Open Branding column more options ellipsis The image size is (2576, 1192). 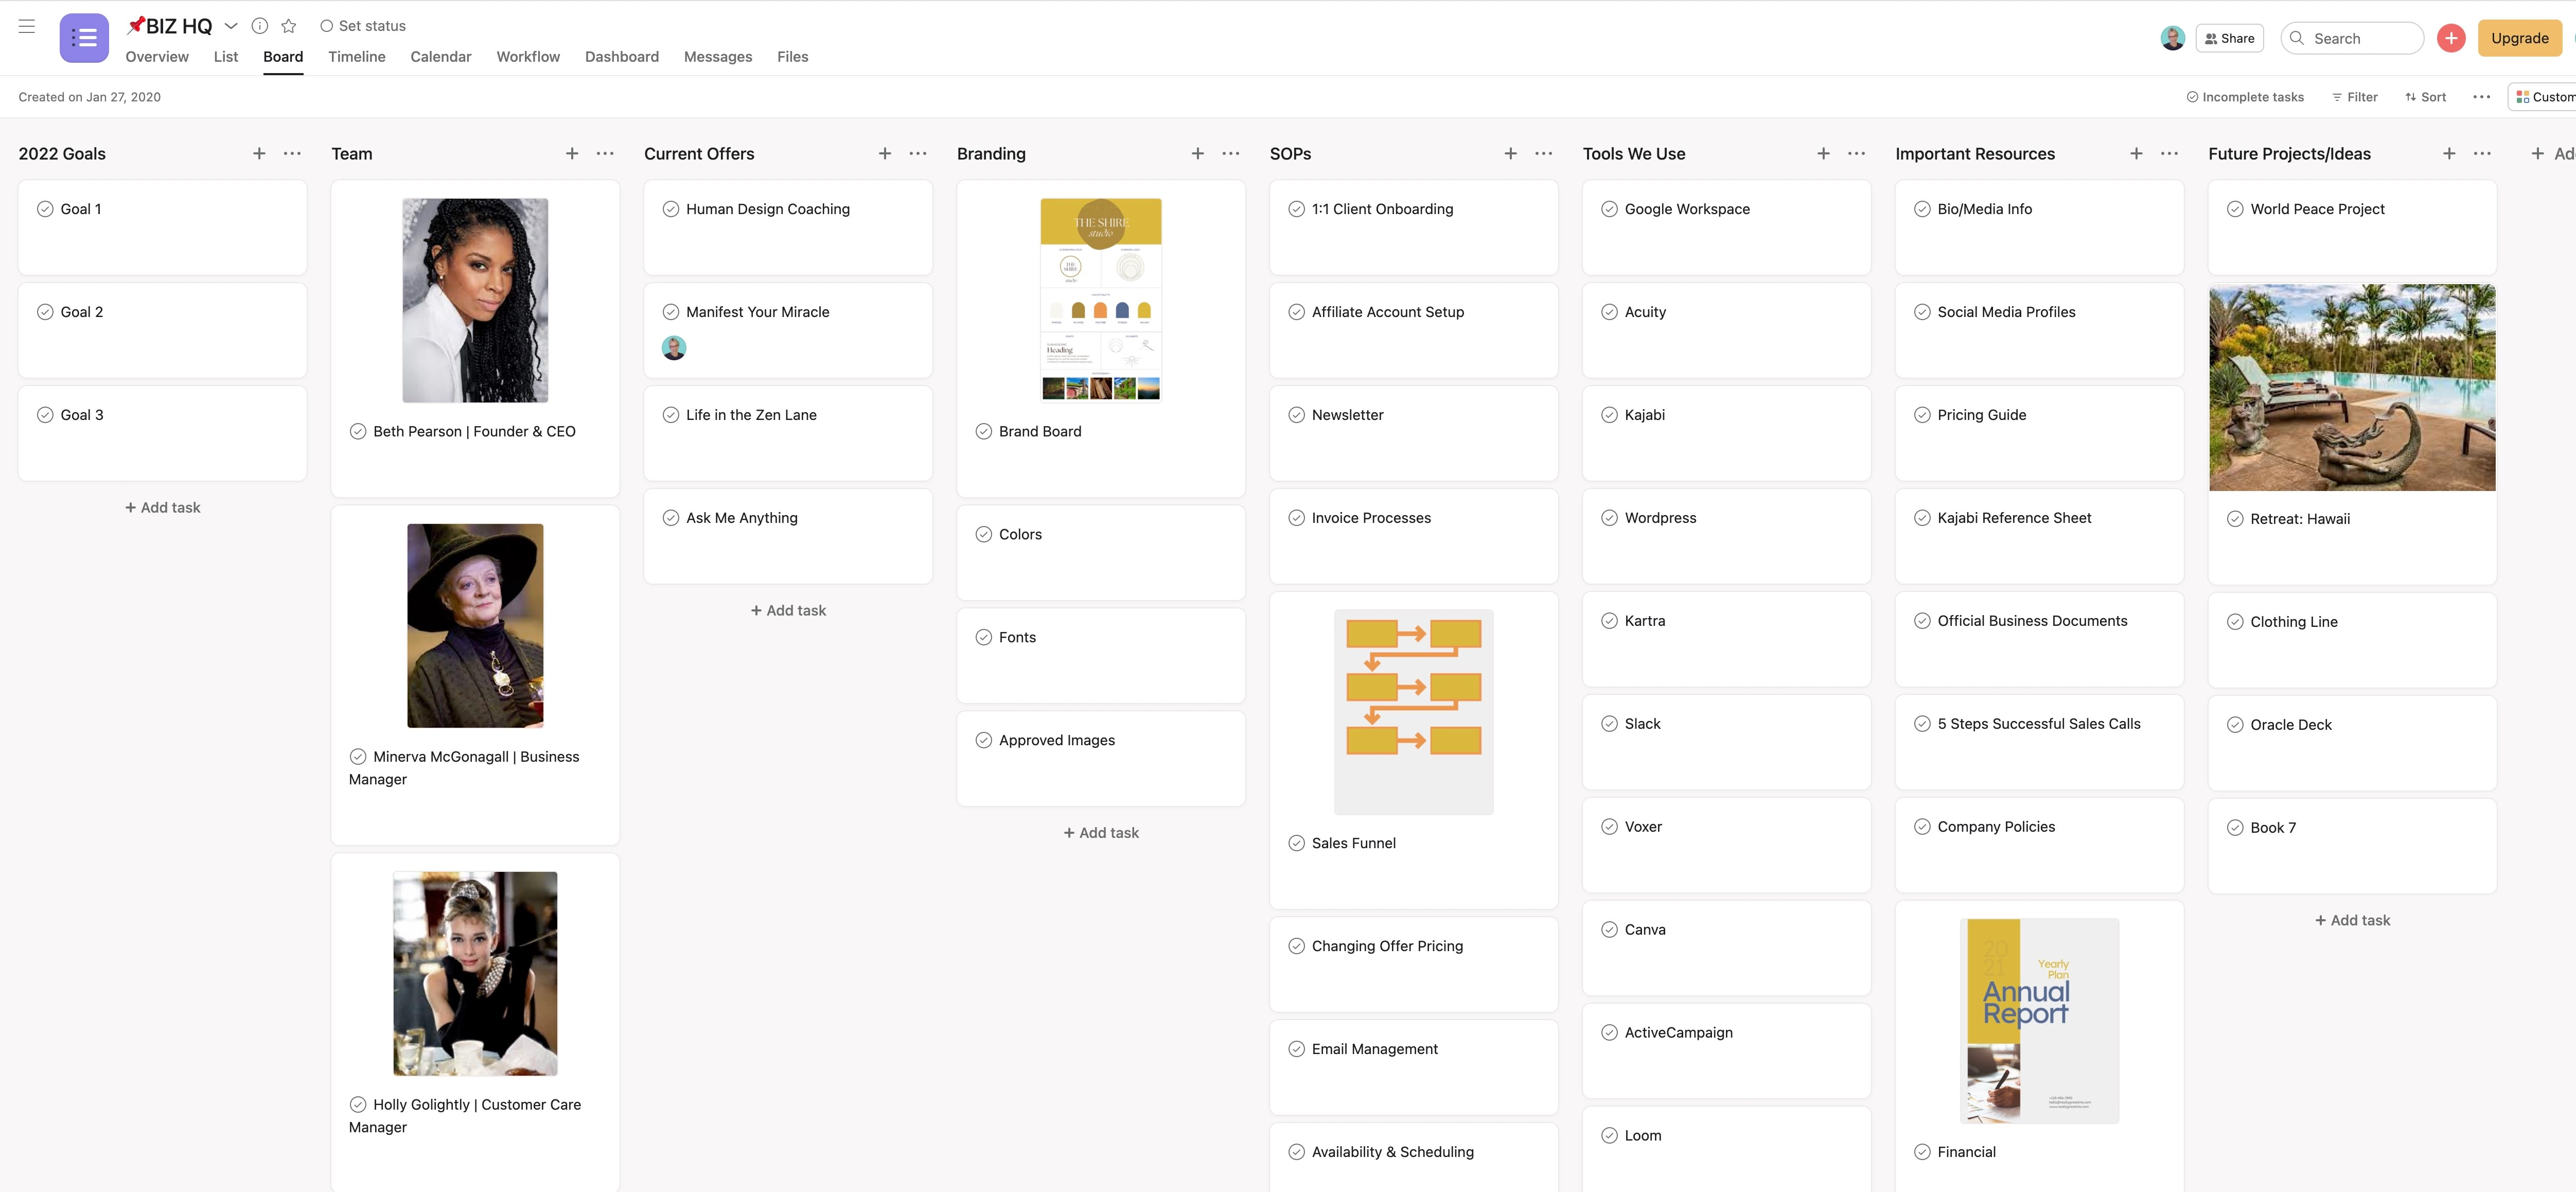tap(1230, 153)
